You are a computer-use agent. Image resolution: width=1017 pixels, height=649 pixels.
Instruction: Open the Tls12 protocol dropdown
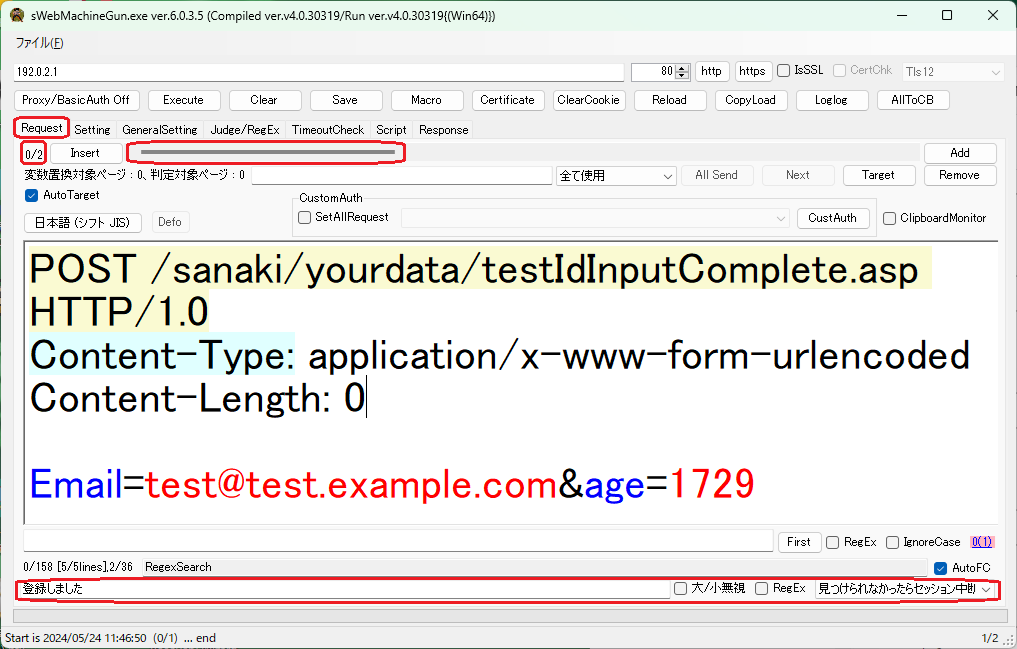[953, 72]
